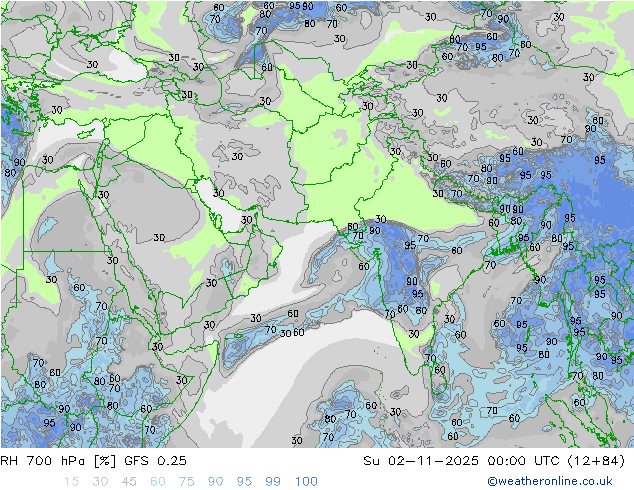Click the 'Su 02-11-2025 00:00 UTC (12+84)' timestamp
The height and width of the screenshot is (490, 634).
494,461
